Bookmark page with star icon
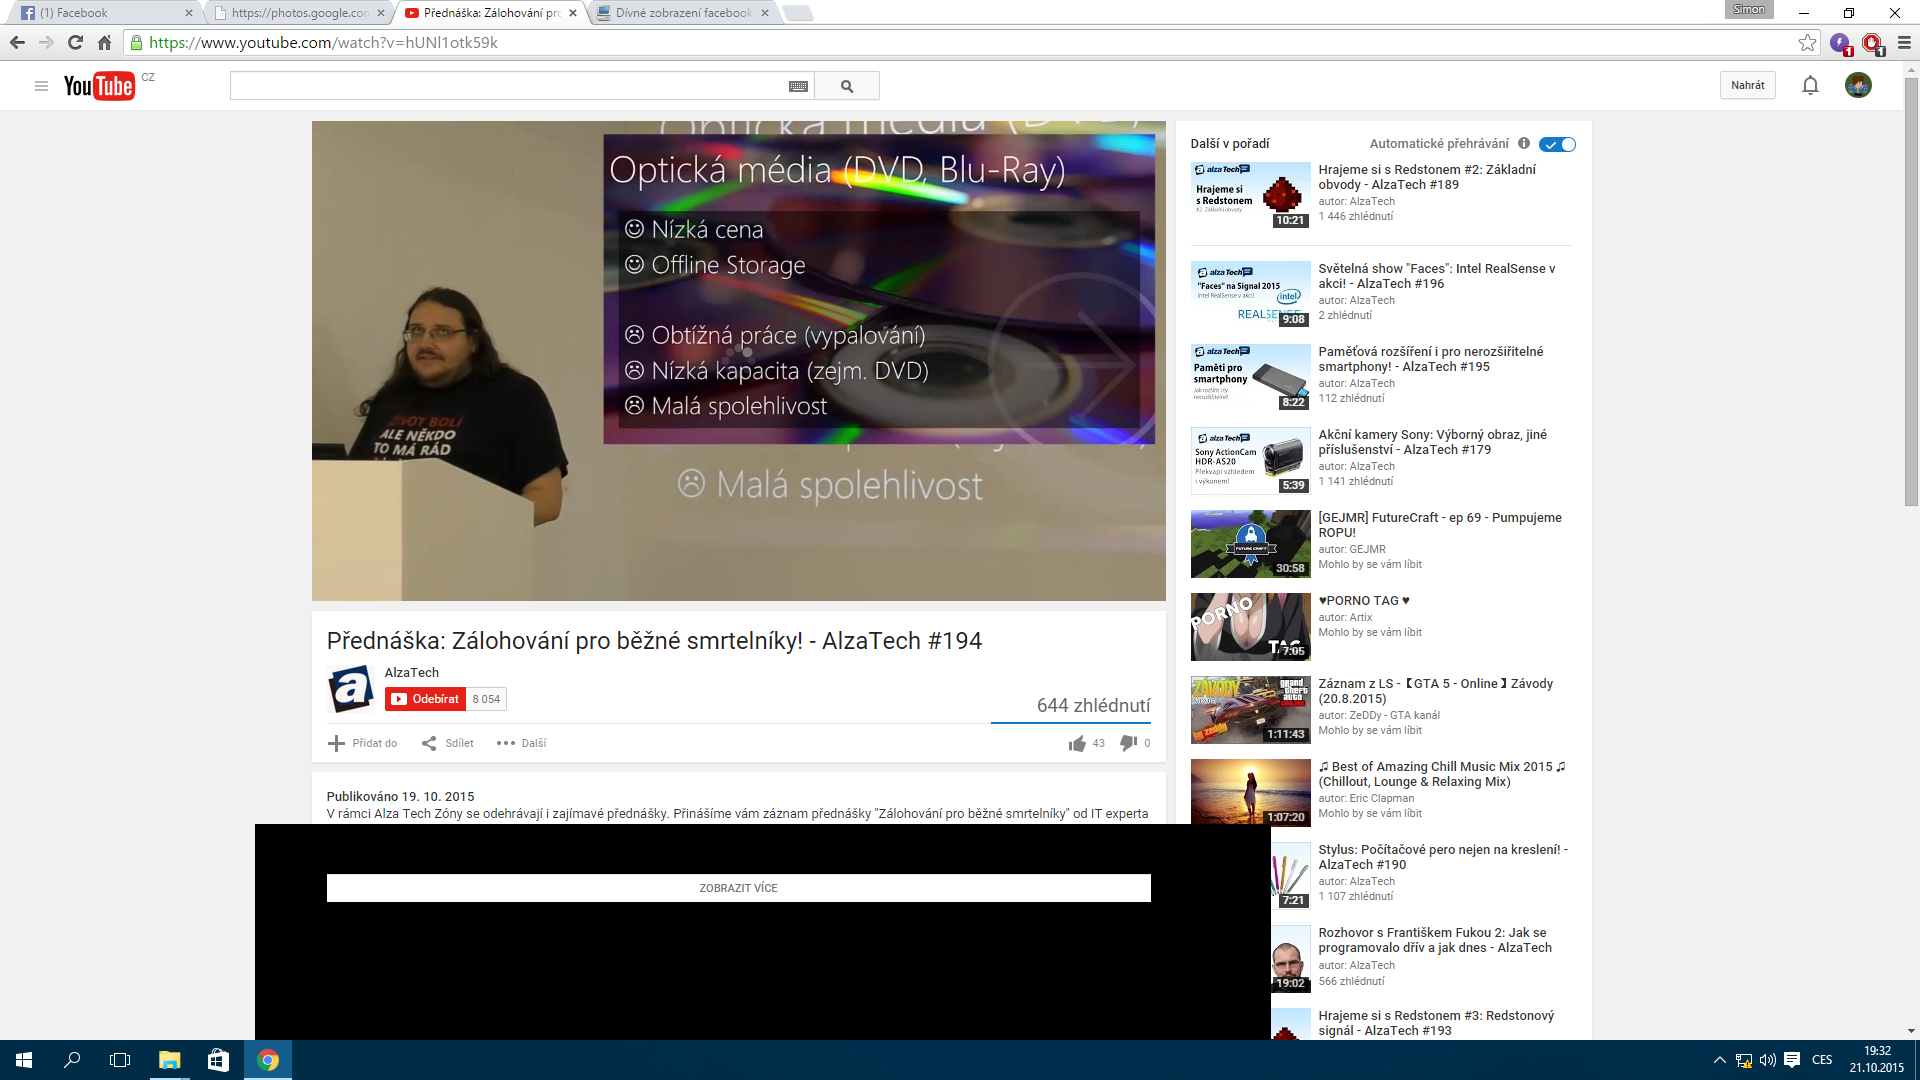 [1807, 43]
